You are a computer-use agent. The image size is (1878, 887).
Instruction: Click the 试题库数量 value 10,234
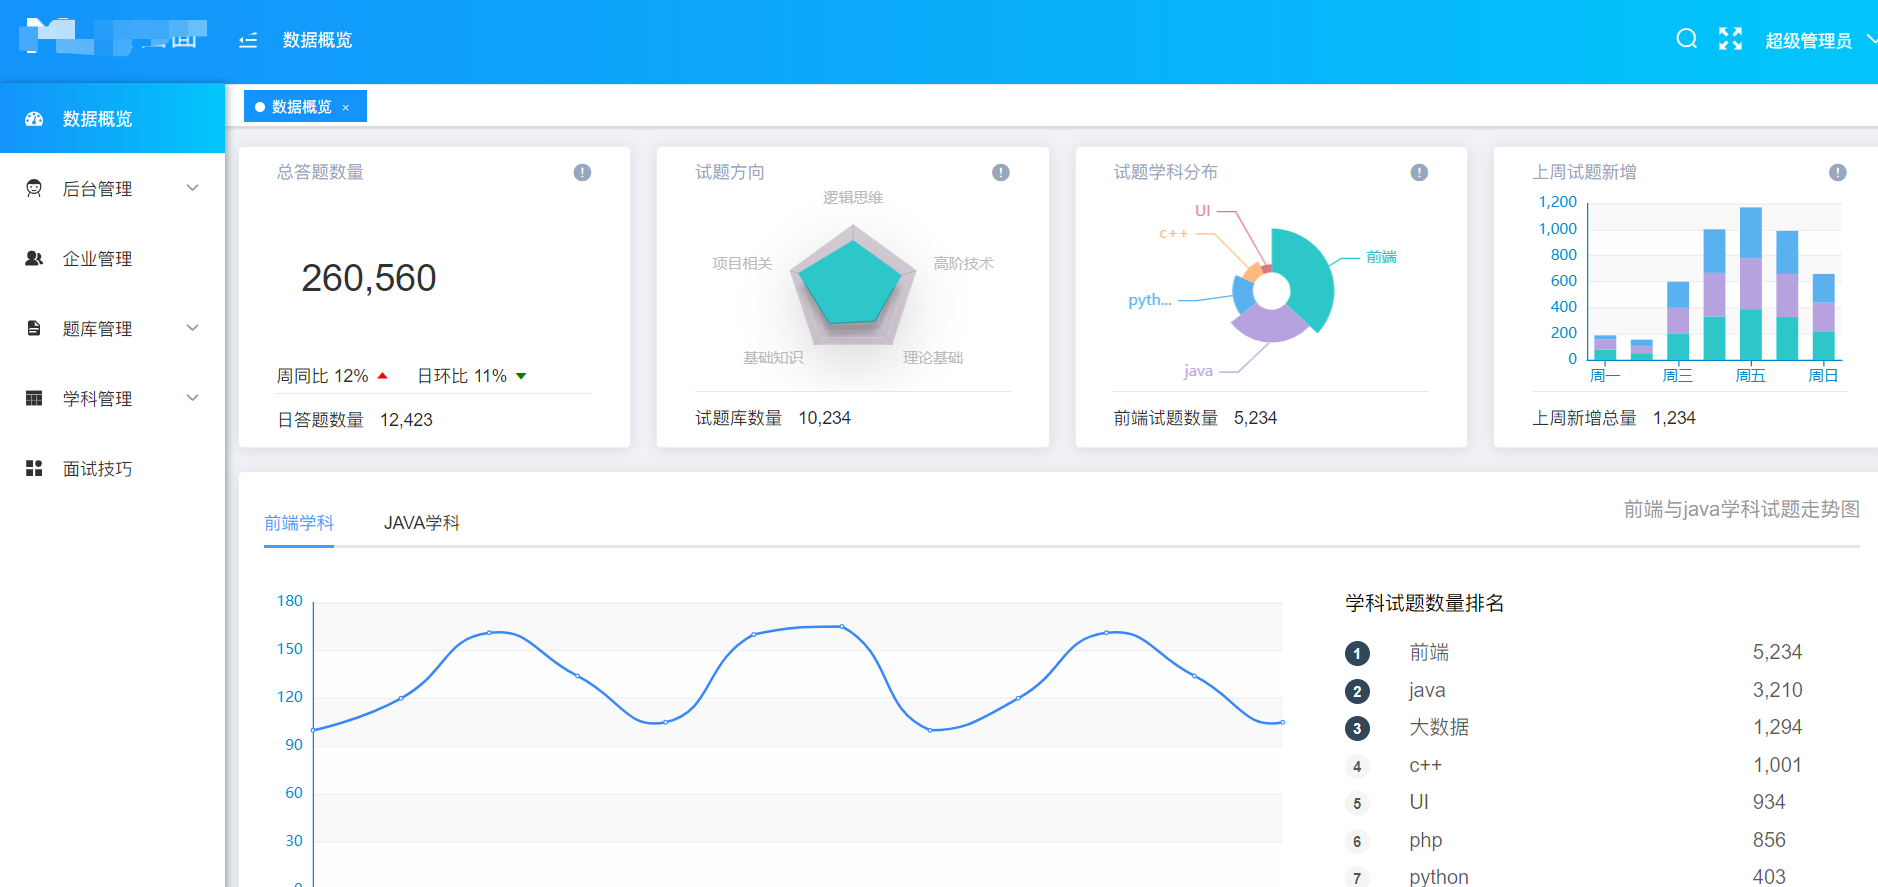point(824,418)
